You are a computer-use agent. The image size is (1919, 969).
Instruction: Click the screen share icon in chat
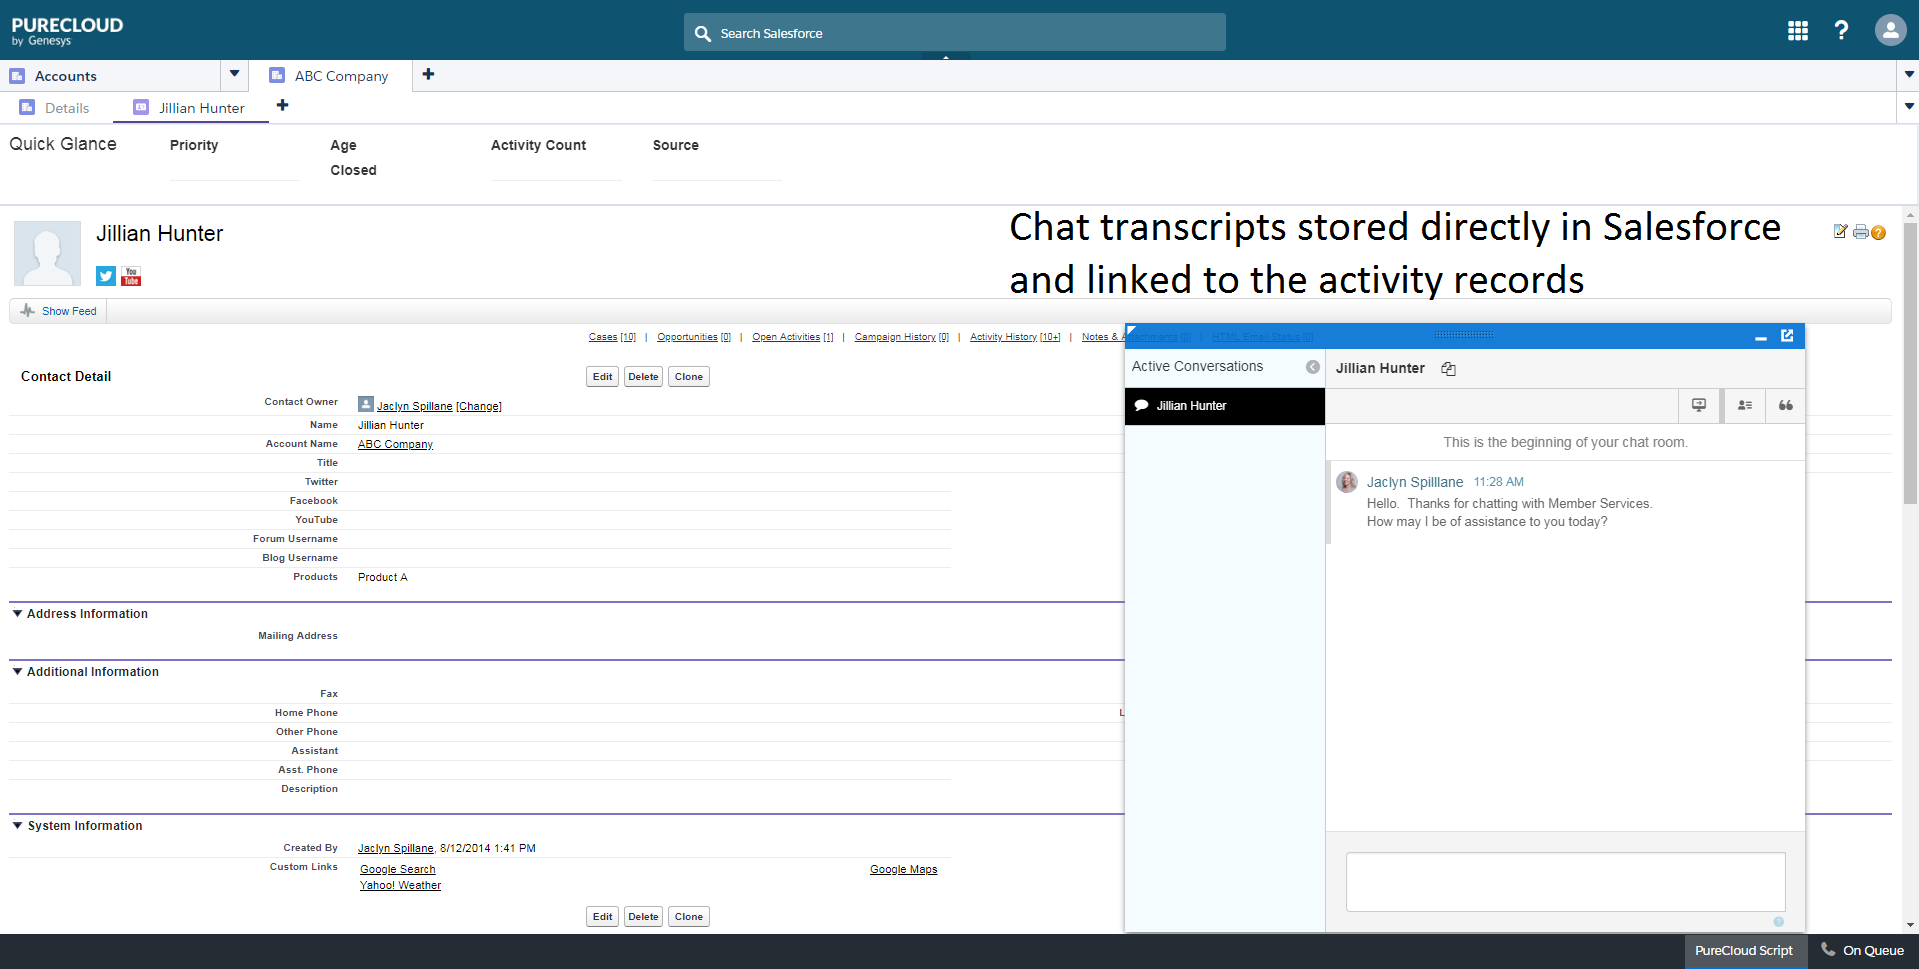point(1699,405)
